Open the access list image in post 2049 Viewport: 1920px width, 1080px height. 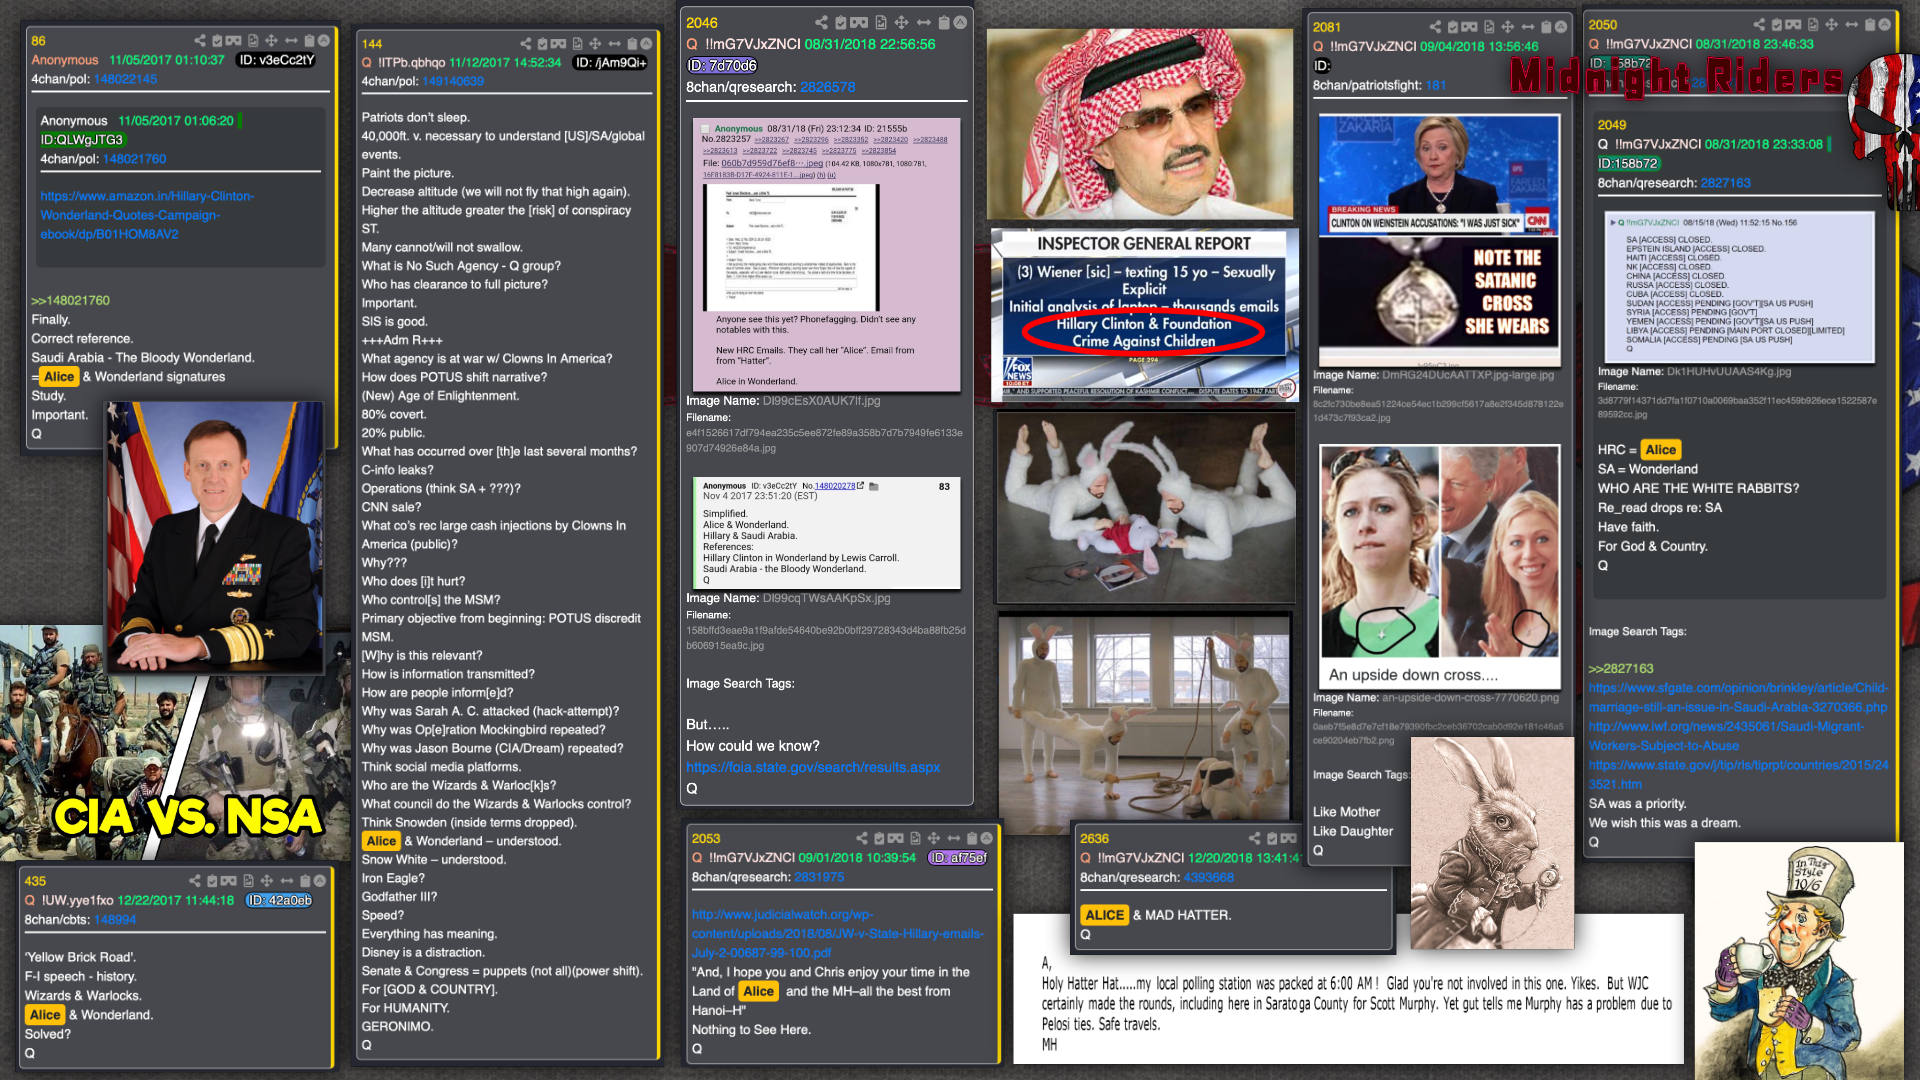click(1738, 286)
